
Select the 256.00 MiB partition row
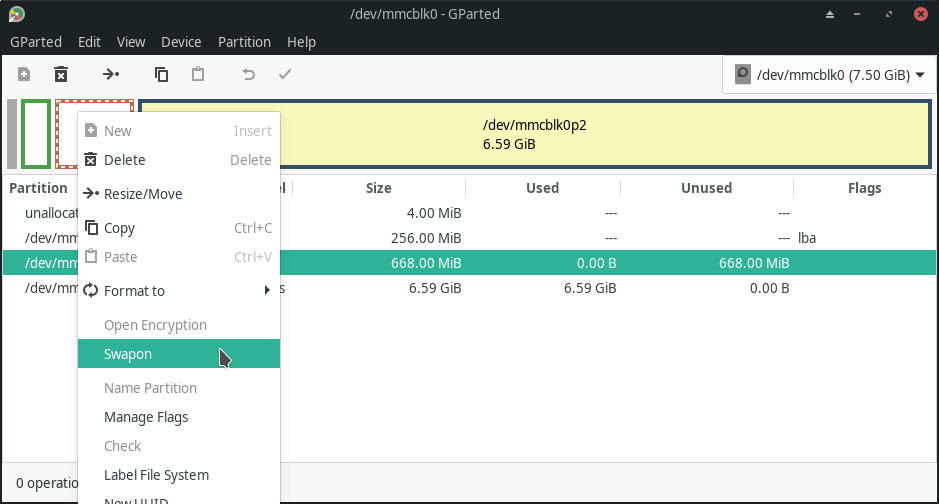click(470, 238)
